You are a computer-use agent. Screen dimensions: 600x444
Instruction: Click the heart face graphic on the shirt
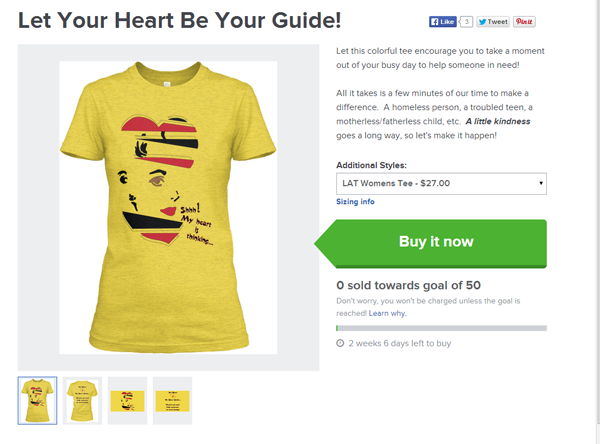coord(165,182)
